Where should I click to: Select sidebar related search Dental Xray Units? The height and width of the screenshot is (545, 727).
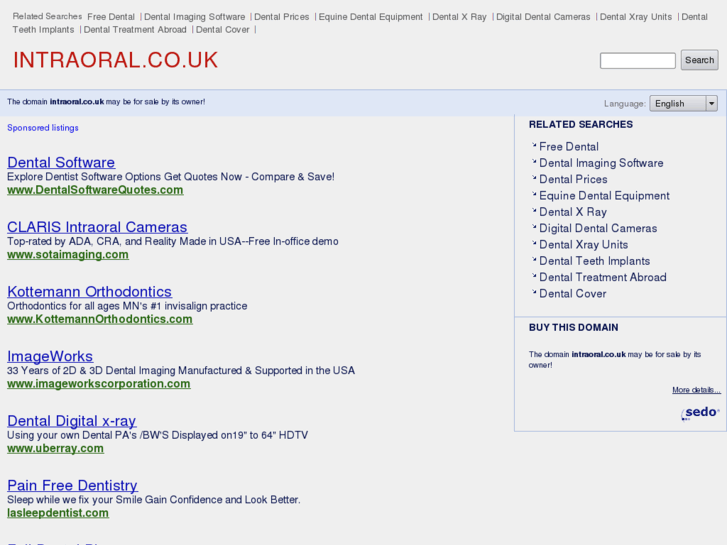(583, 244)
